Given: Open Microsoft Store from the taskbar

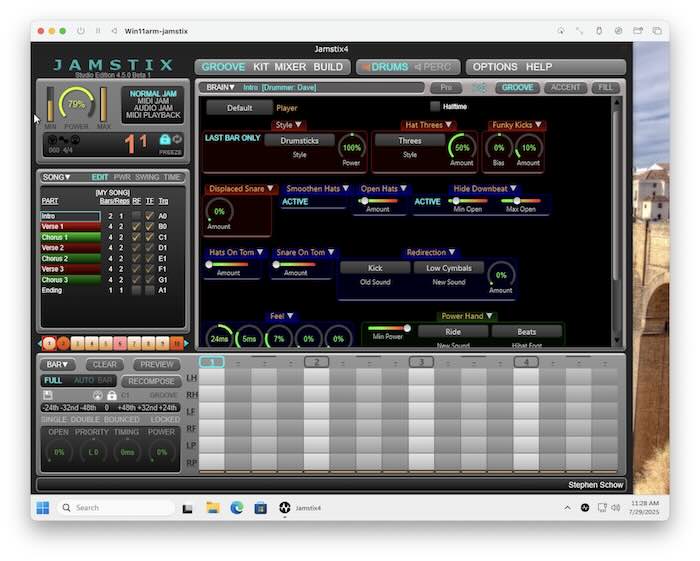Looking at the screenshot, I should 260,508.
